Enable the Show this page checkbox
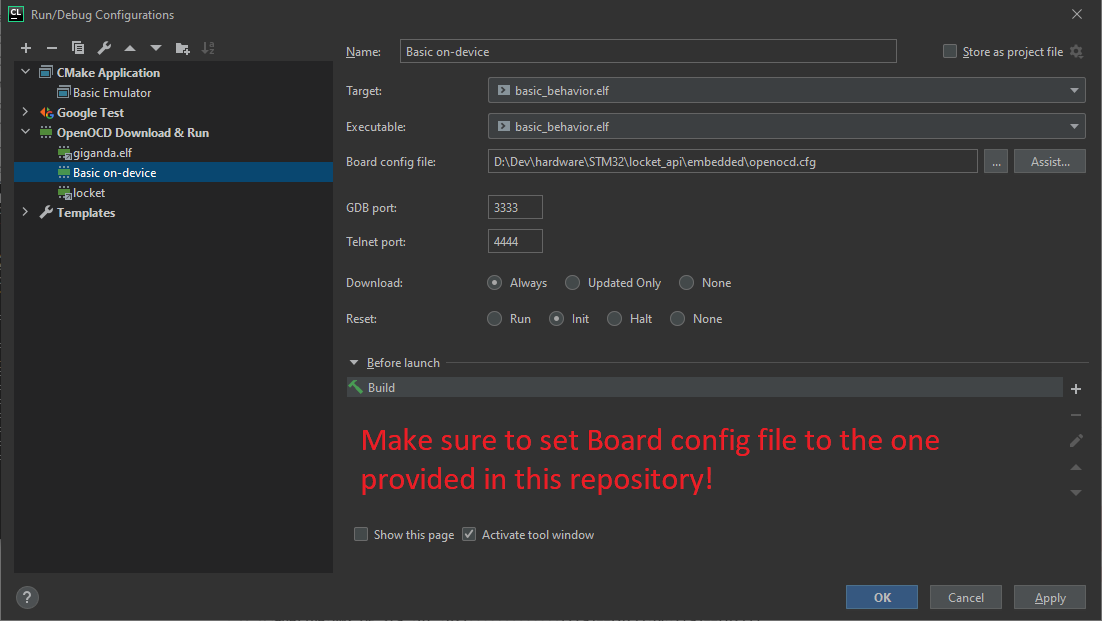1102x621 pixels. 361,535
